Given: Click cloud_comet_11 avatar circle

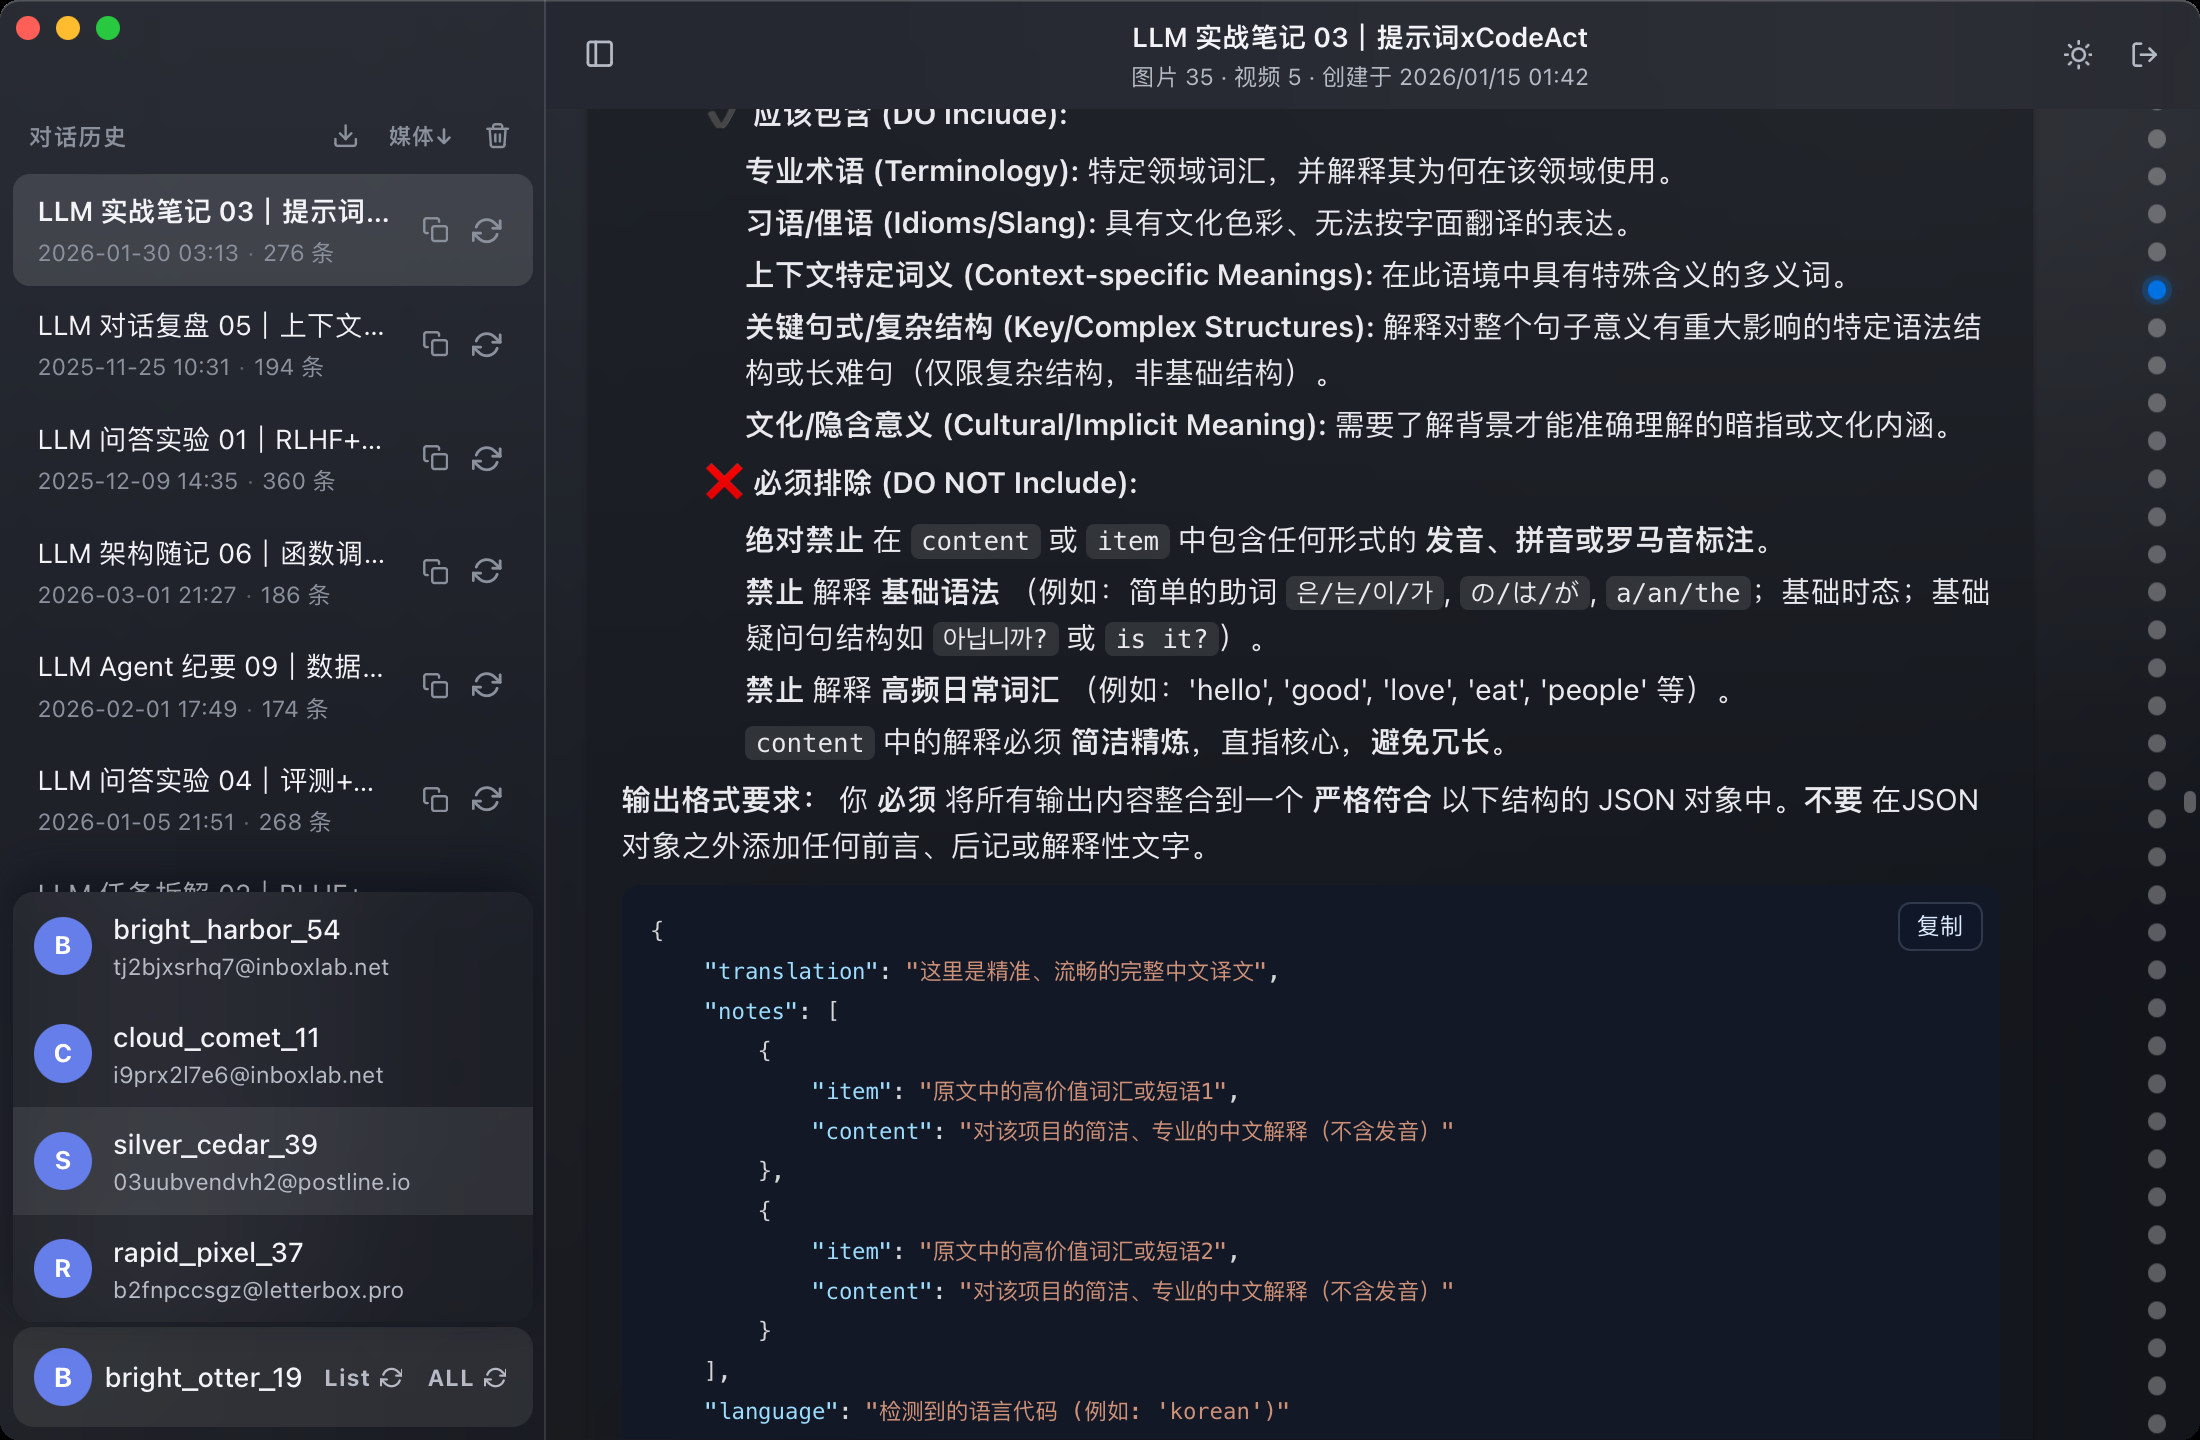Looking at the screenshot, I should (63, 1054).
